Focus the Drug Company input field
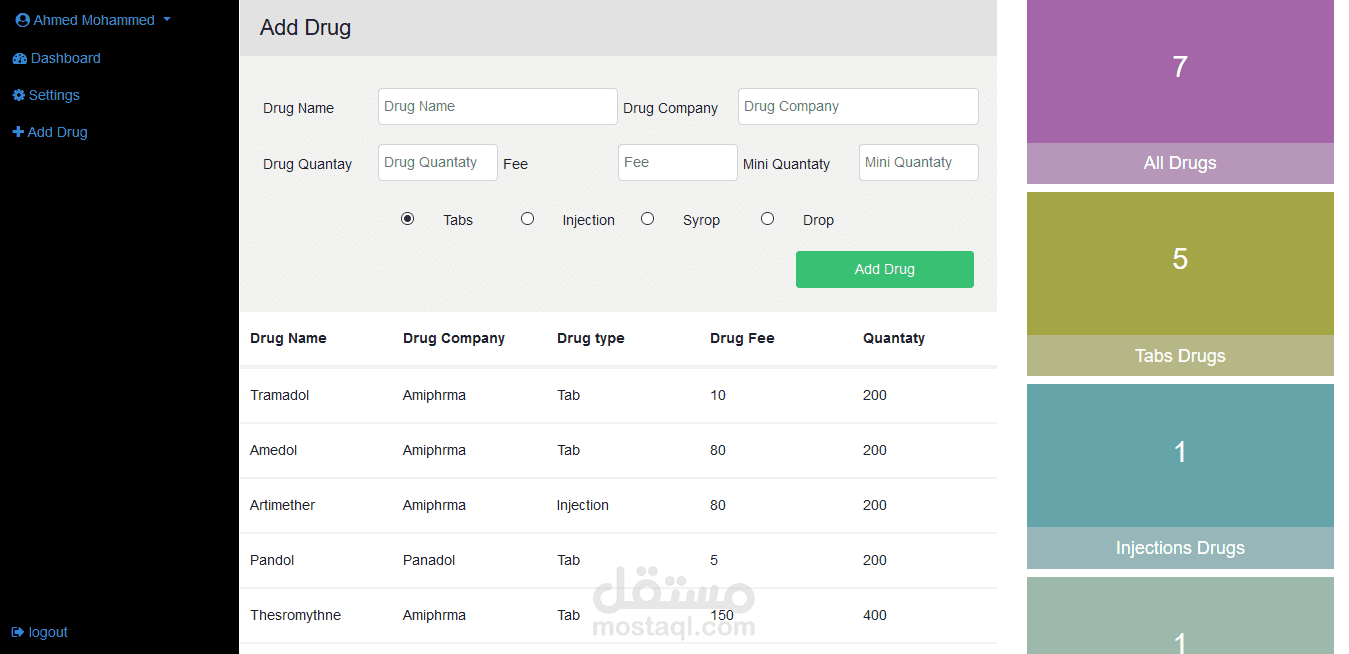1349x654 pixels. click(858, 106)
